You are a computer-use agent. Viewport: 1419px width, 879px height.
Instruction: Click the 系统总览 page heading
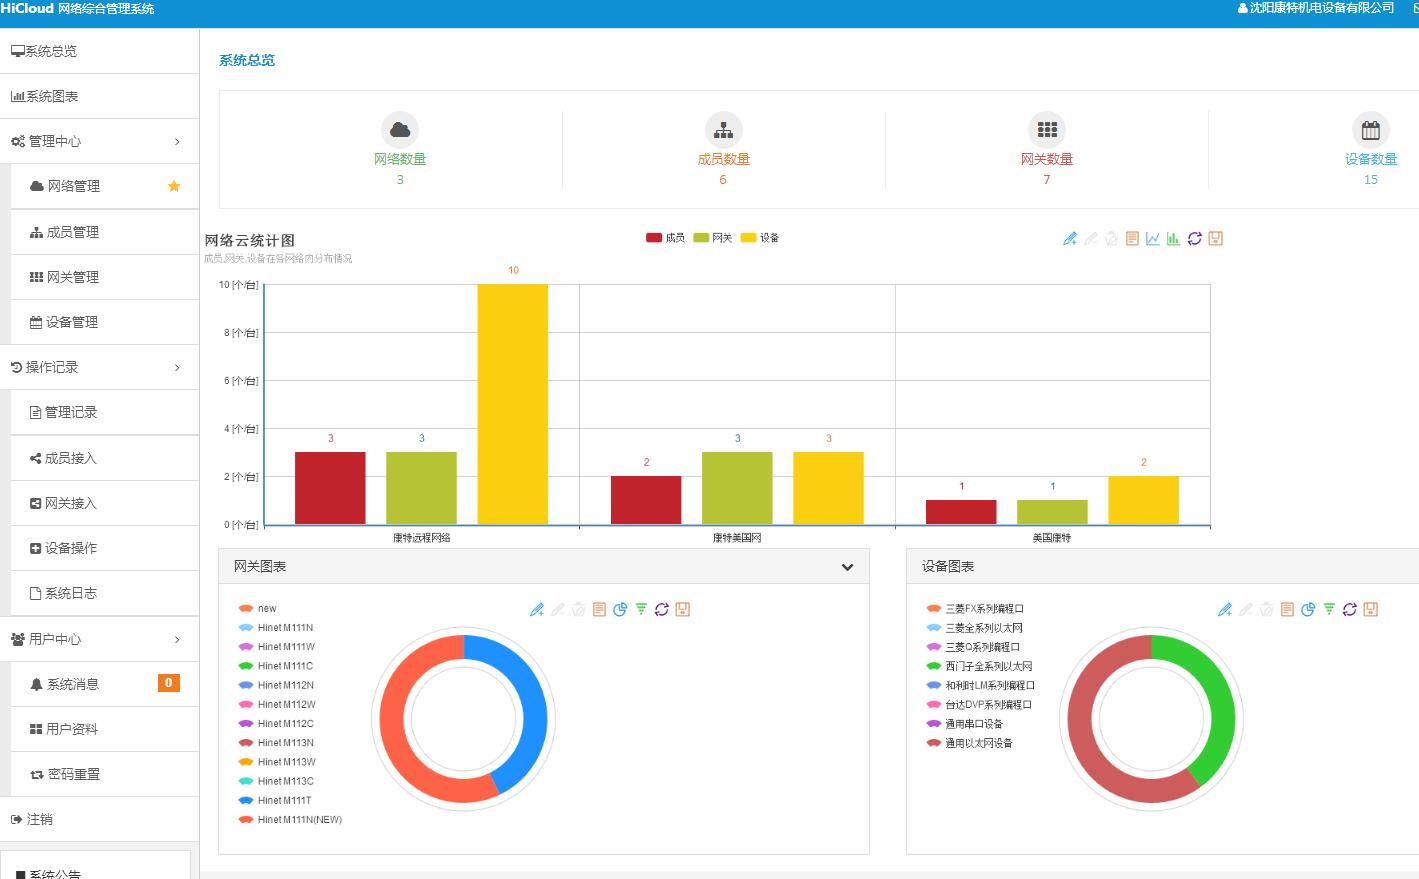click(247, 60)
